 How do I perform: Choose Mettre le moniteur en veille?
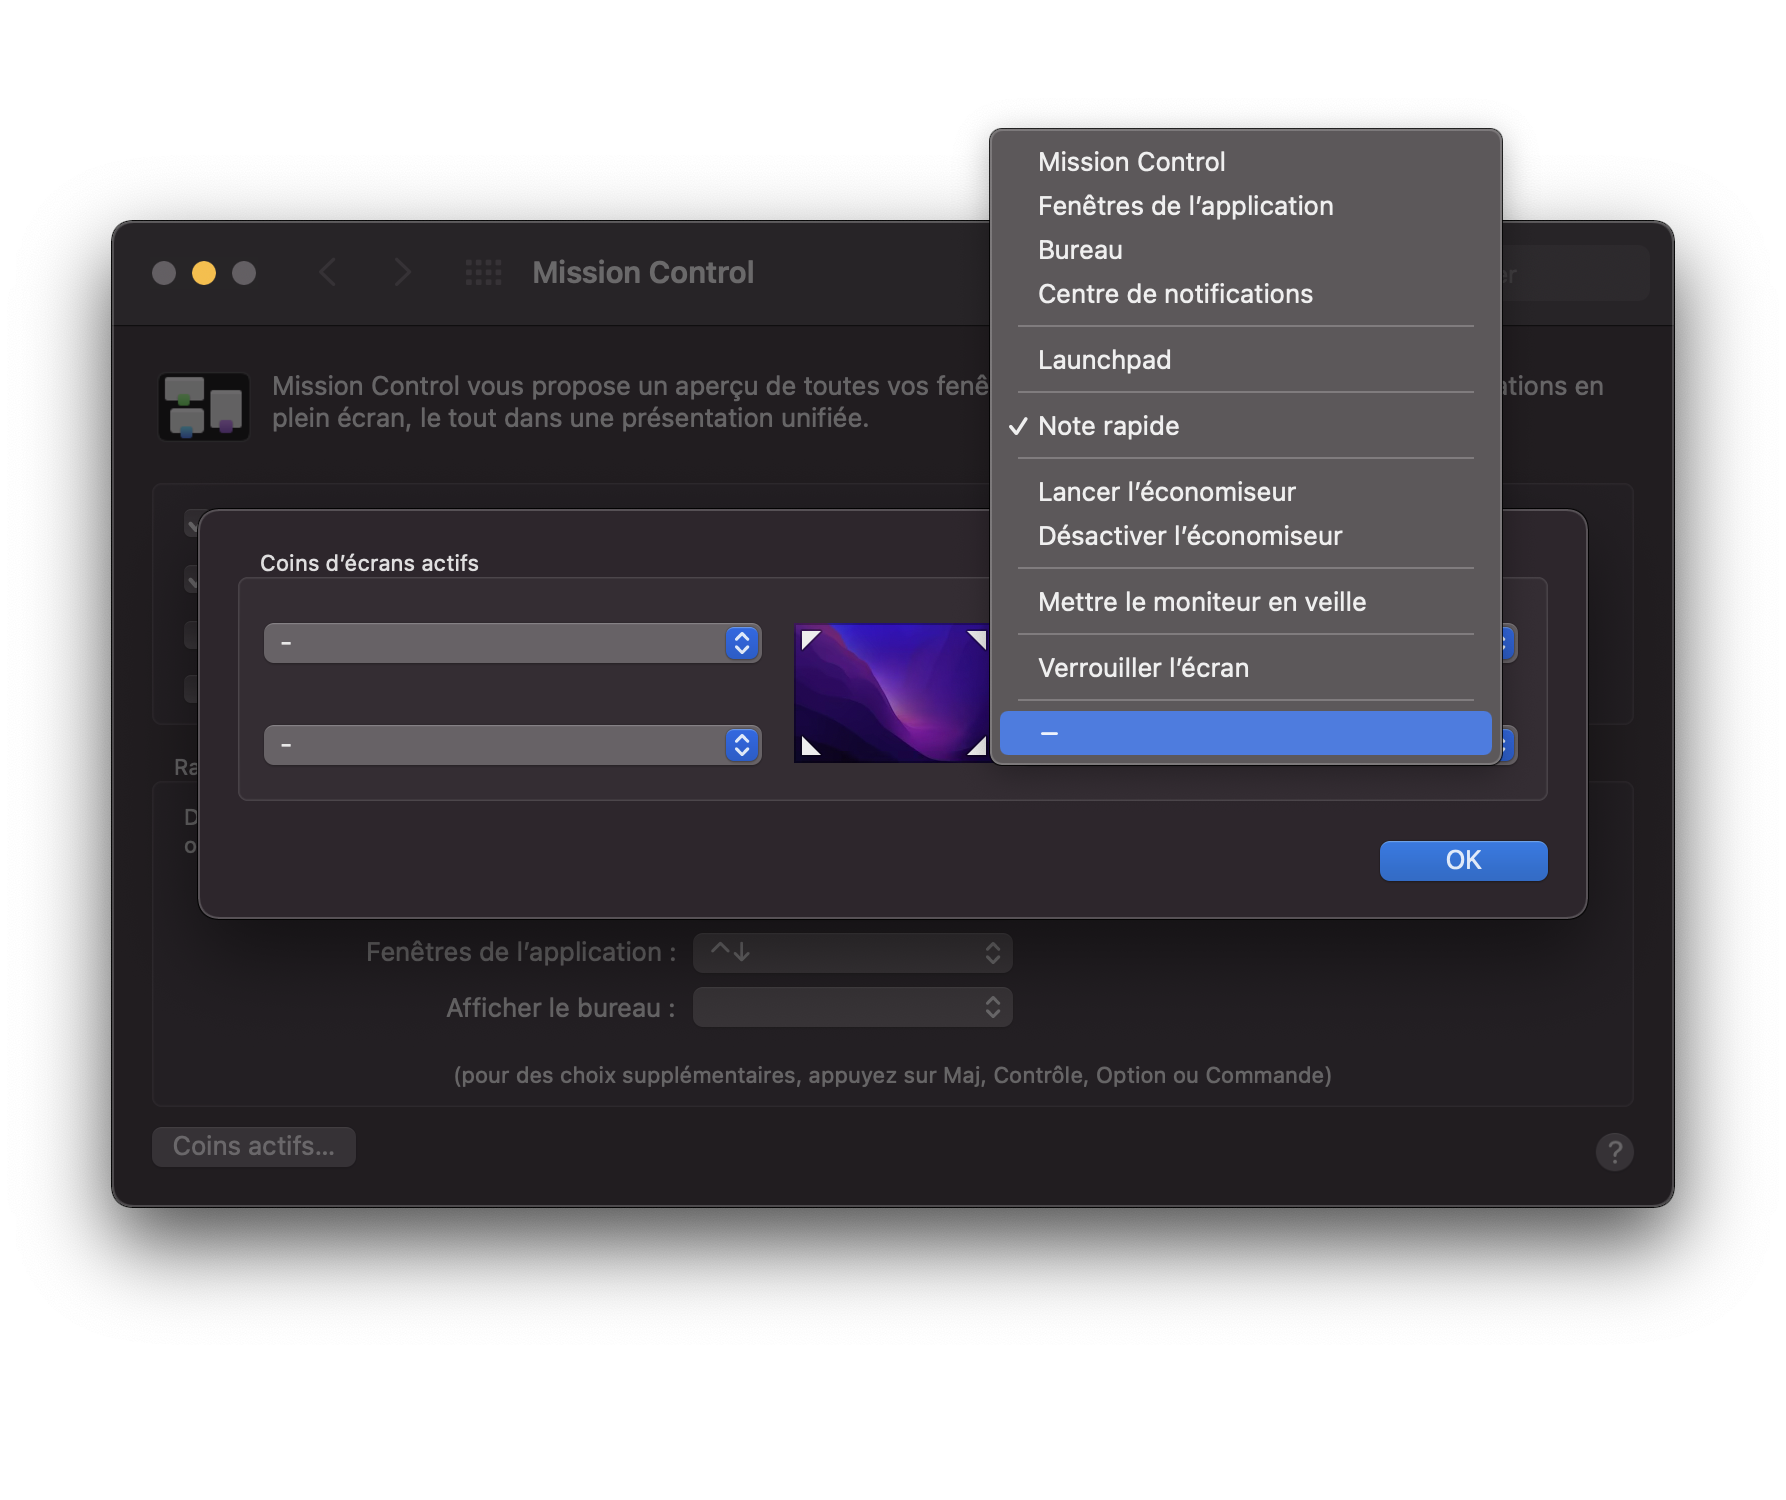1245,602
